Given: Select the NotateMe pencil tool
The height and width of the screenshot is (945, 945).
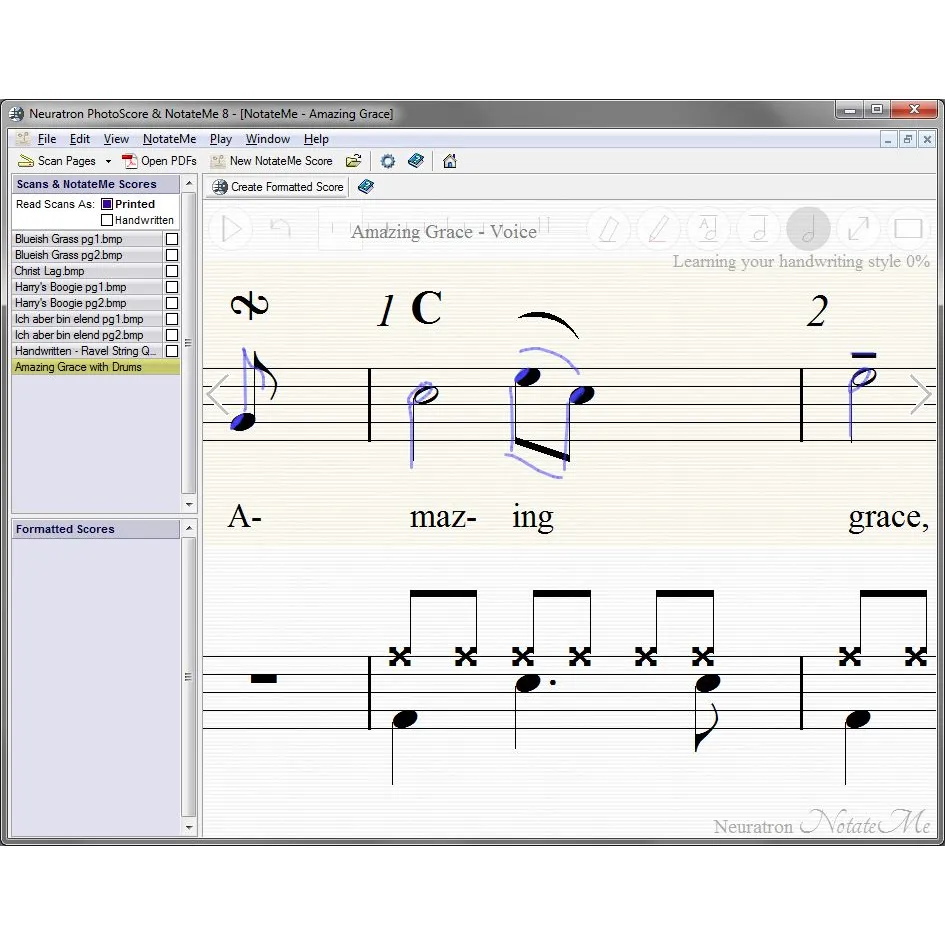Looking at the screenshot, I should [x=658, y=229].
